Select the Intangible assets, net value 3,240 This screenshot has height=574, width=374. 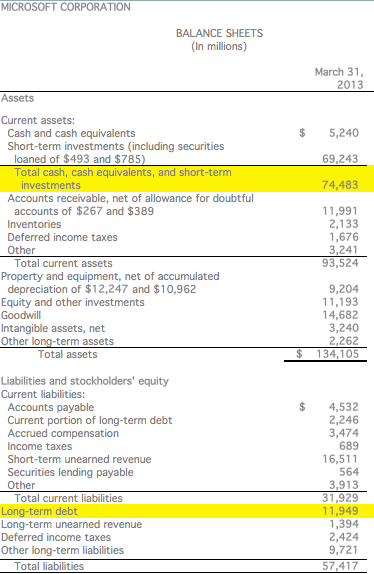click(344, 328)
